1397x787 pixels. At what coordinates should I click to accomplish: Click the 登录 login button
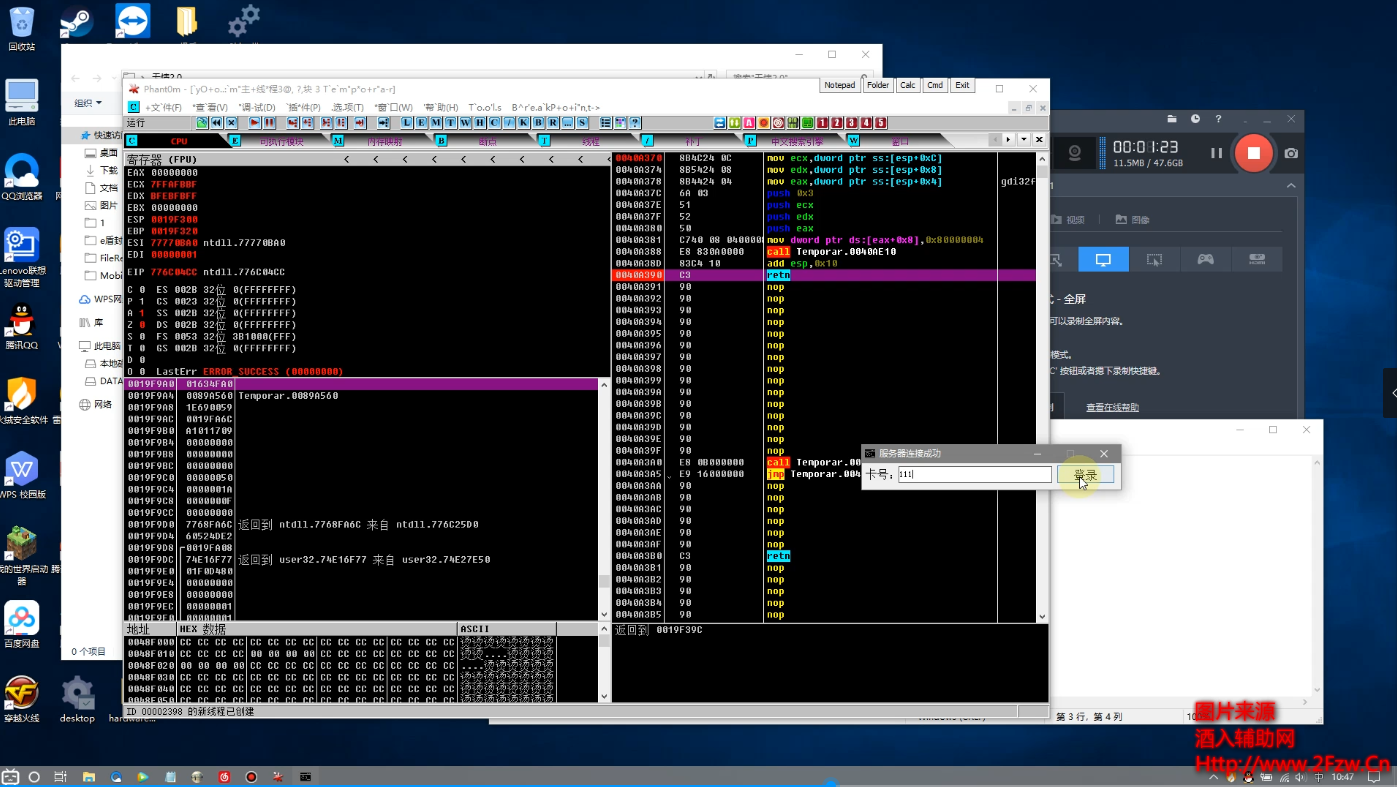click(x=1085, y=475)
